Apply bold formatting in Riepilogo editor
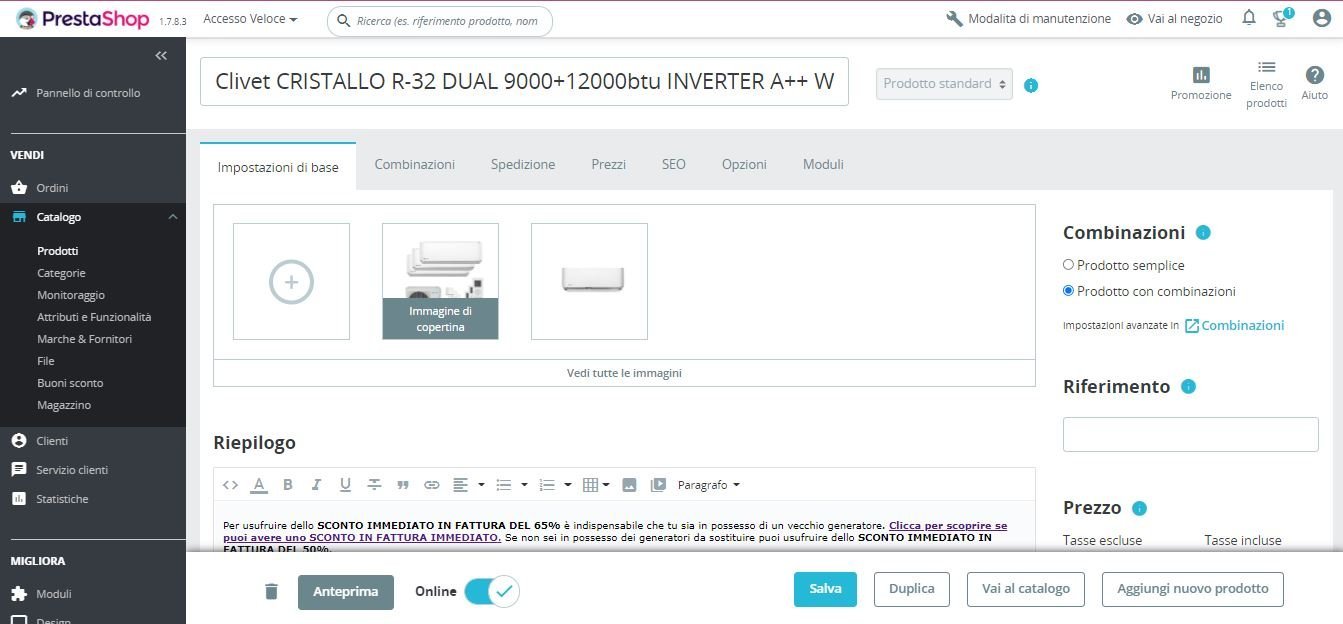This screenshot has height=624, width=1343. coord(288,485)
